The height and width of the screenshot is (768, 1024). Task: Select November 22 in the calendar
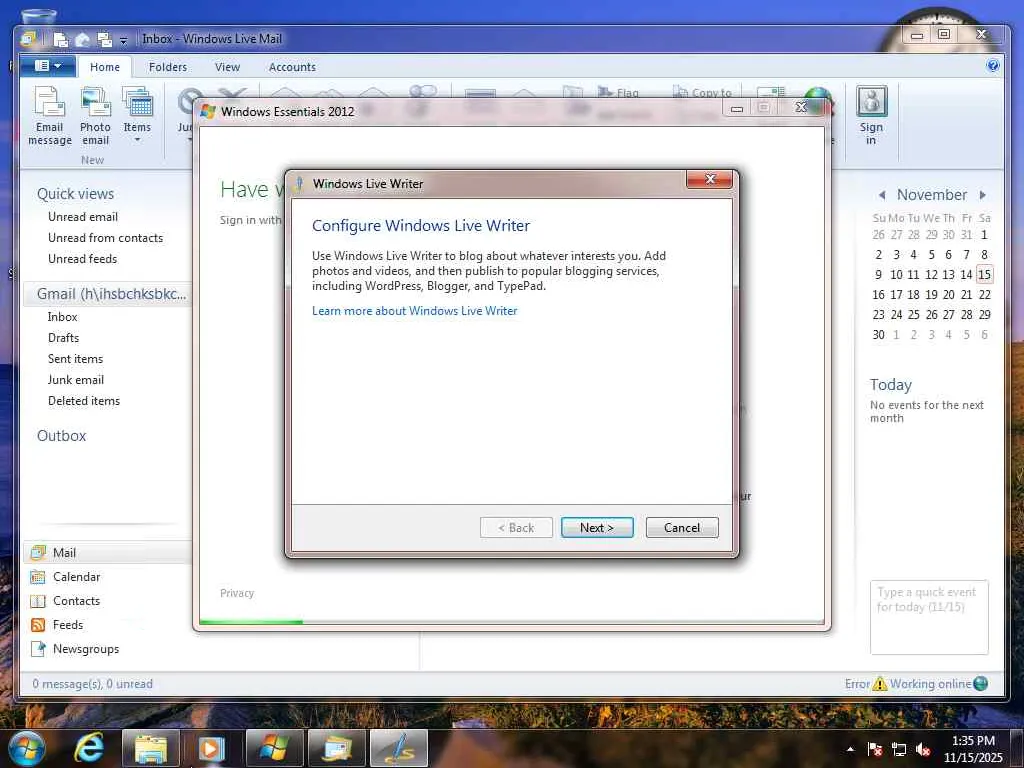click(984, 295)
